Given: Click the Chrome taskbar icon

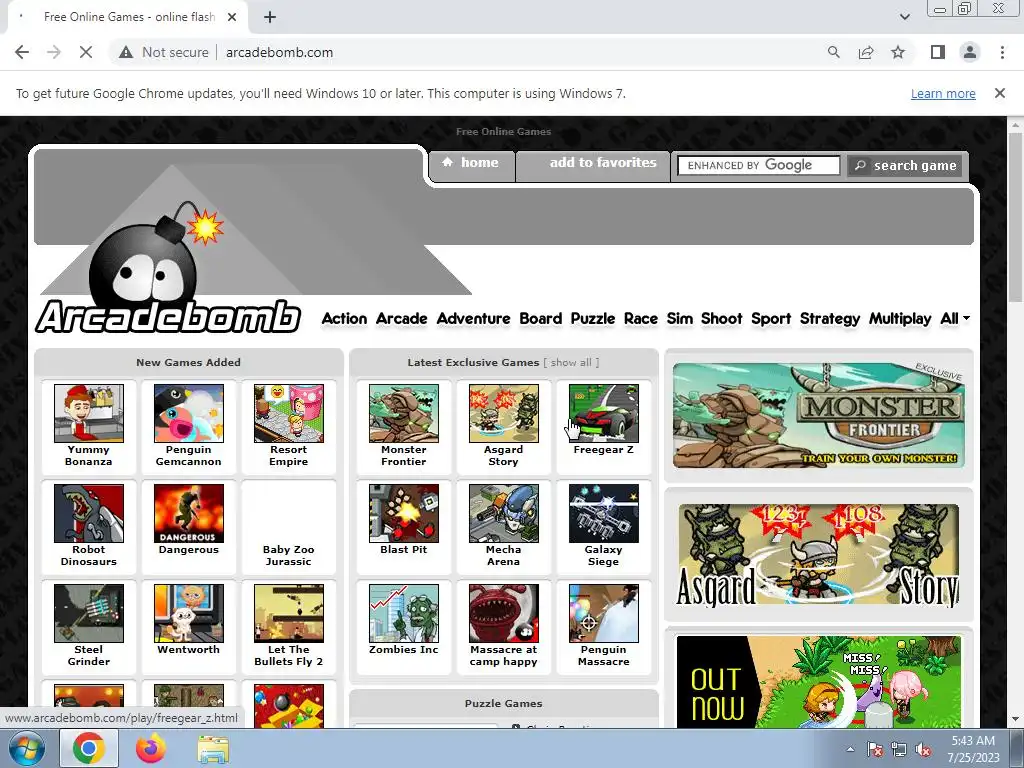Looking at the screenshot, I should click(89, 749).
